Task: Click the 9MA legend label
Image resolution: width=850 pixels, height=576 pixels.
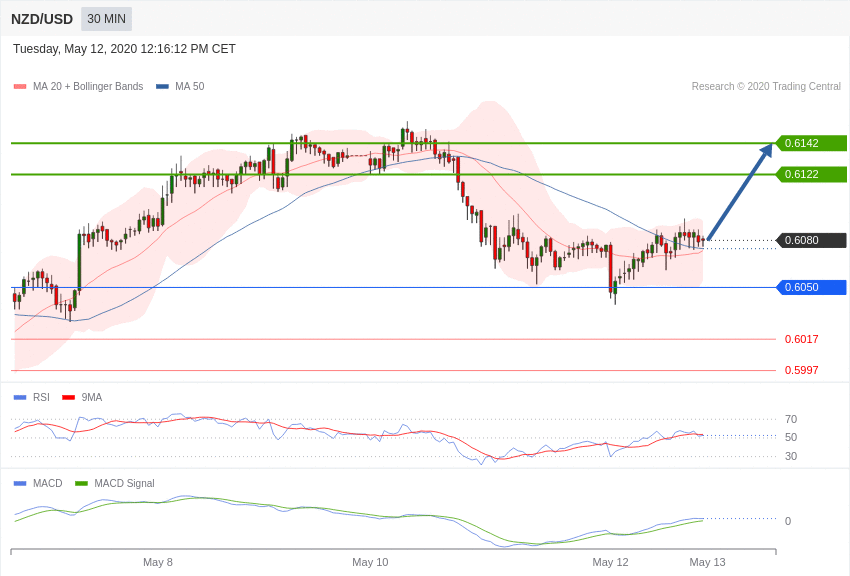Action: coord(92,397)
